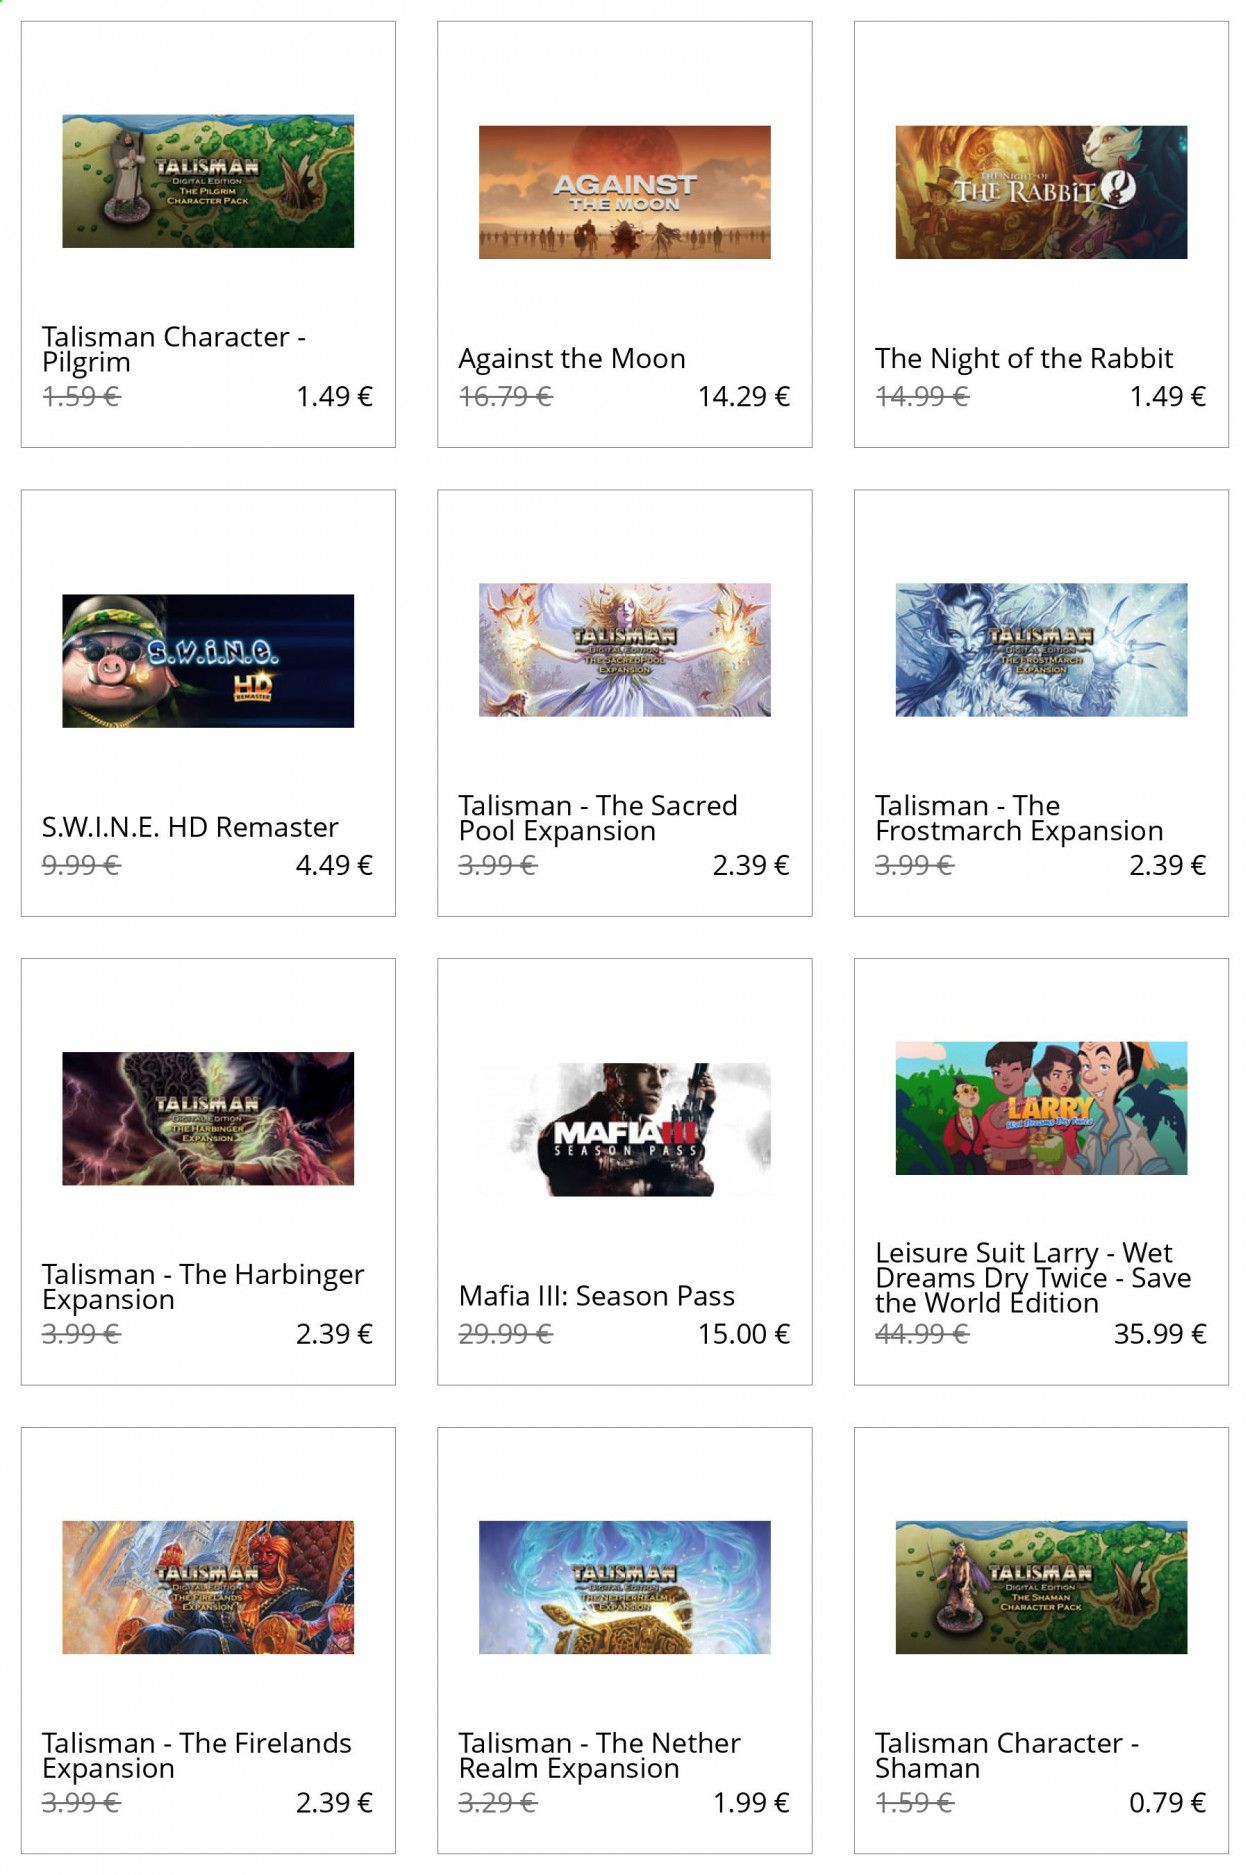1250x1875 pixels.
Task: Open the Sacred Pool Expansion artwork
Action: coord(624,650)
